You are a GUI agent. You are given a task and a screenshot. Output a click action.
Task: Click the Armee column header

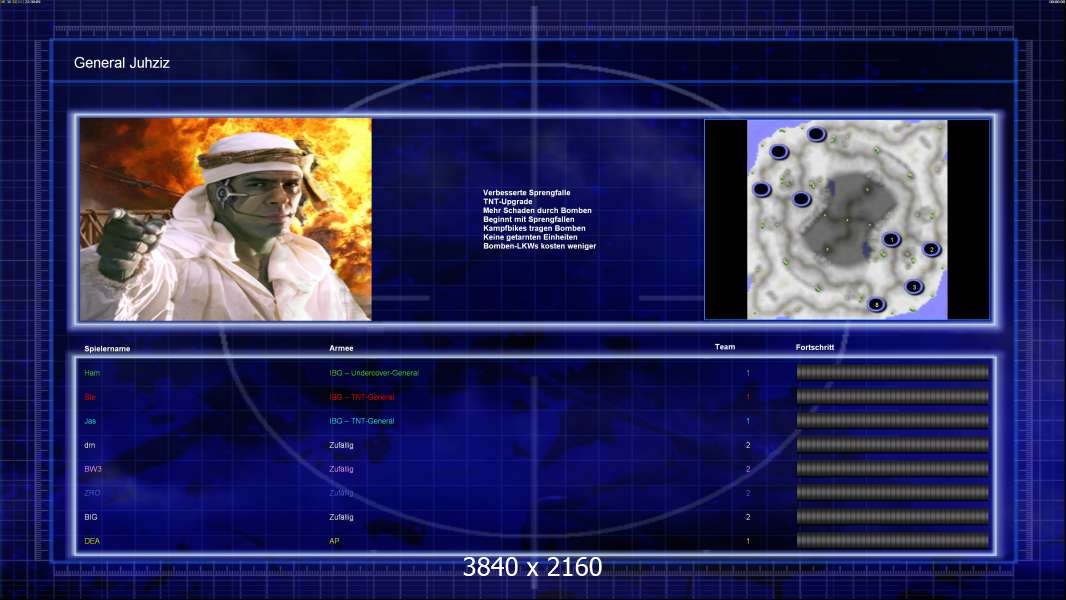pyautogui.click(x=341, y=348)
